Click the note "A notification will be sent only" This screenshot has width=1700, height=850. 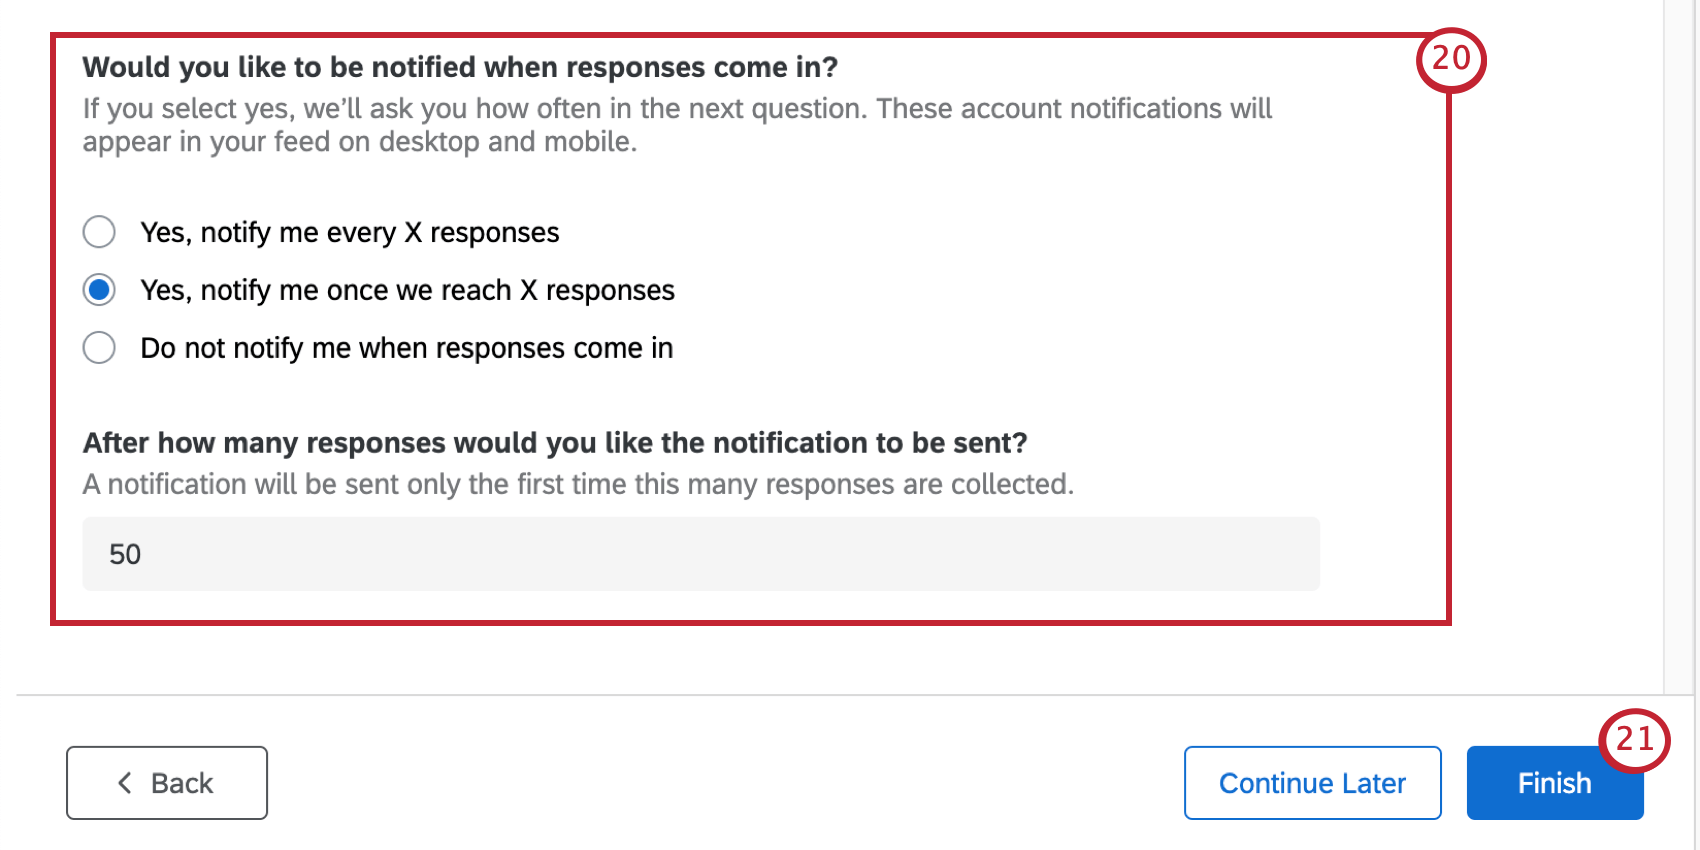577,483
